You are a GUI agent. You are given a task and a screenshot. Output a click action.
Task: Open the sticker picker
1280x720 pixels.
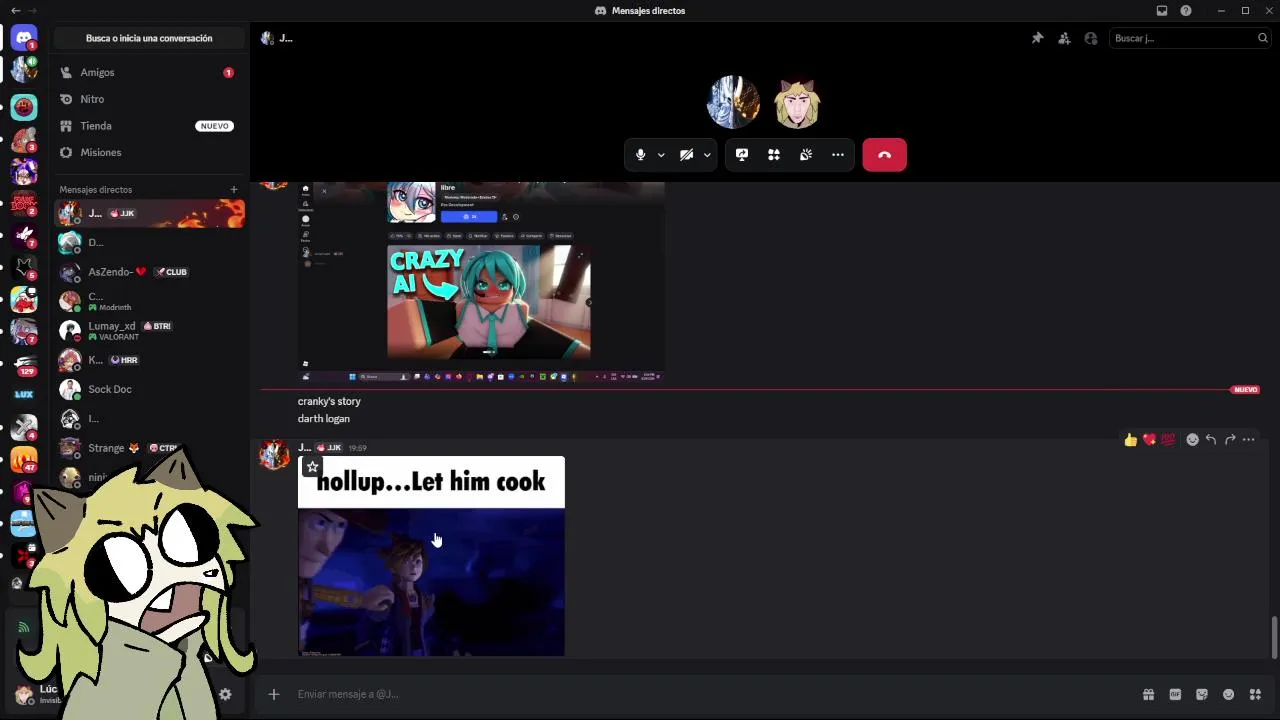pyautogui.click(x=1202, y=695)
